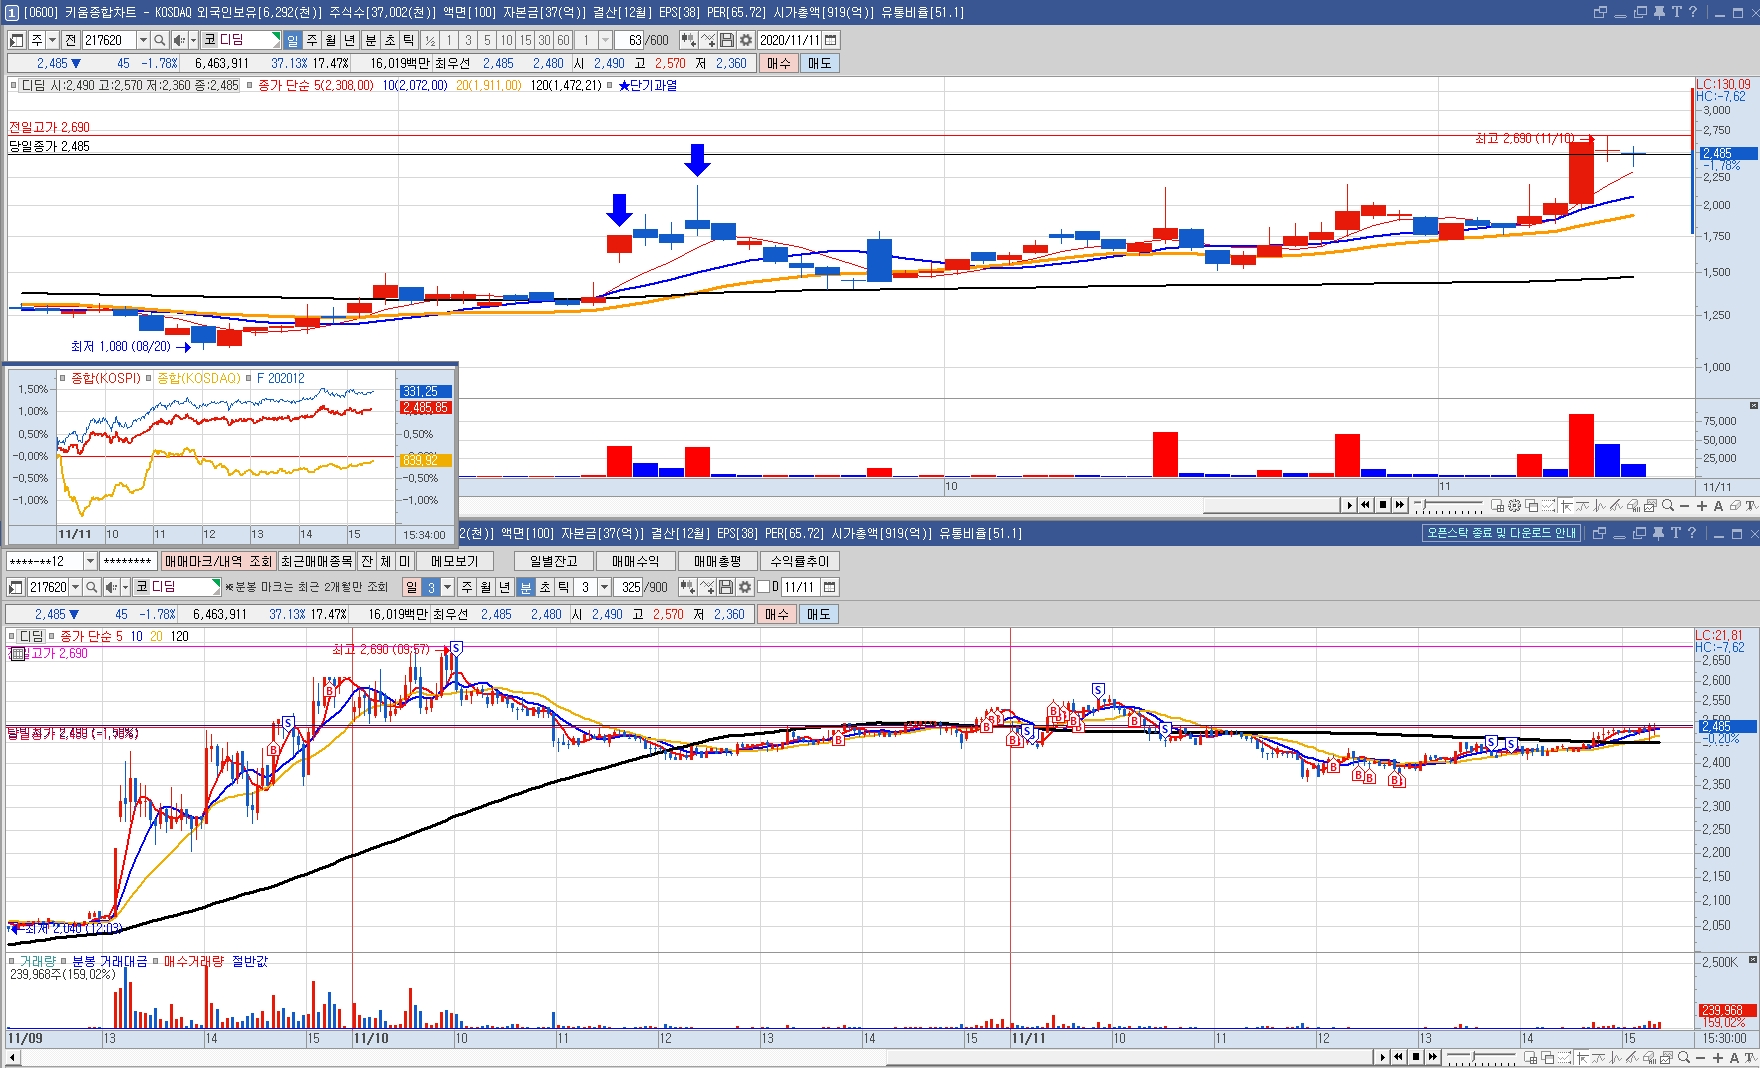Toggle weekly '주' period in upper chart
The width and height of the screenshot is (1760, 1070).
(311, 40)
